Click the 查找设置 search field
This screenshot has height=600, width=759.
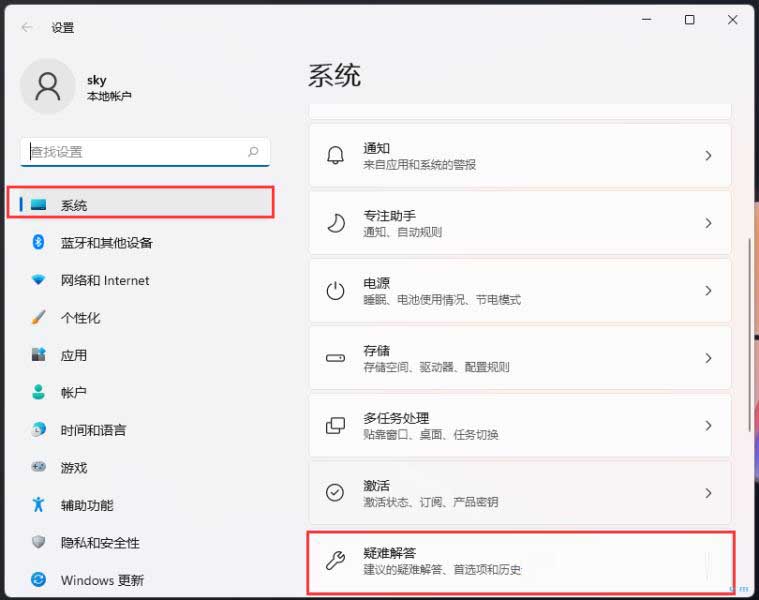135,152
